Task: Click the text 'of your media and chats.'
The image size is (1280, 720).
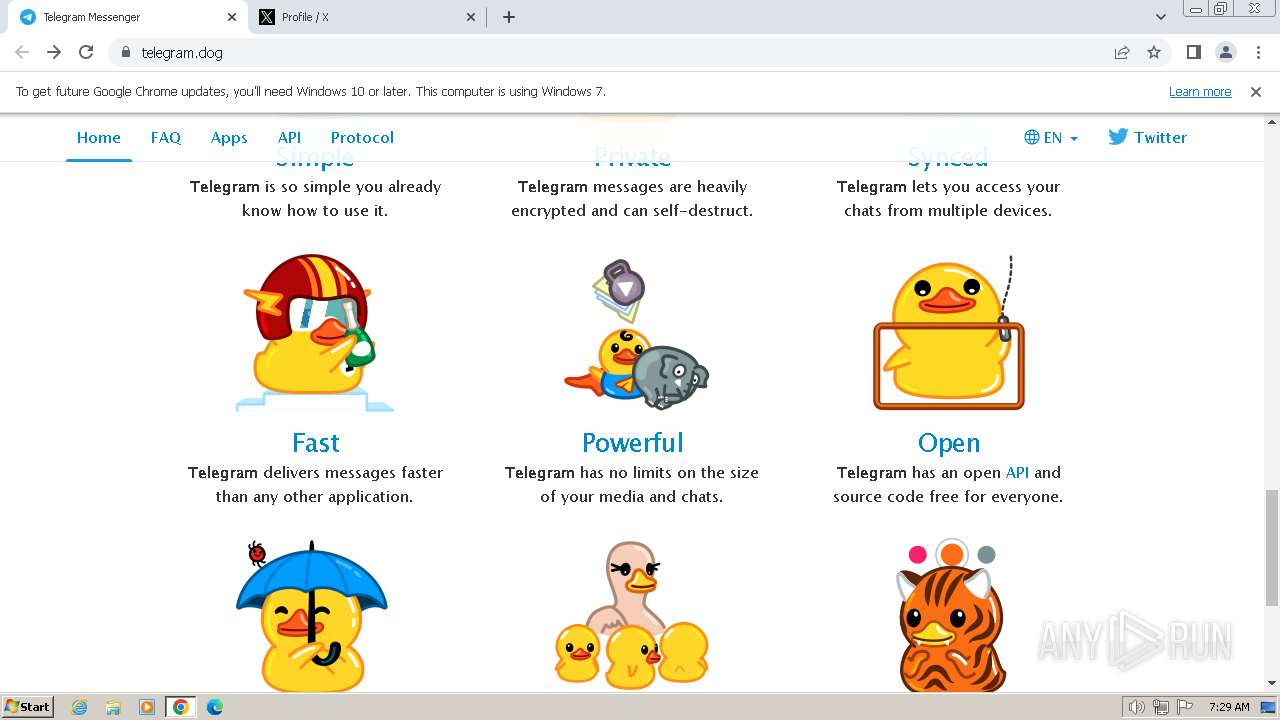Action: 632,496
